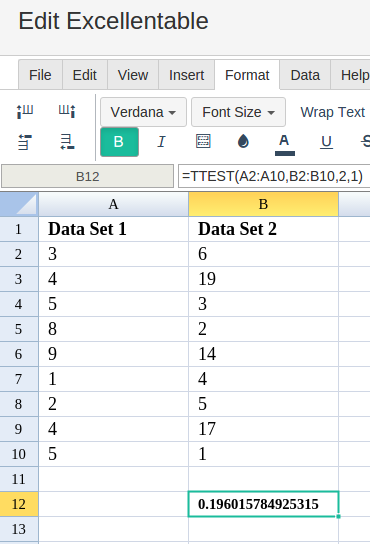
Task: Select the whole sheet corner box
Action: [19, 204]
